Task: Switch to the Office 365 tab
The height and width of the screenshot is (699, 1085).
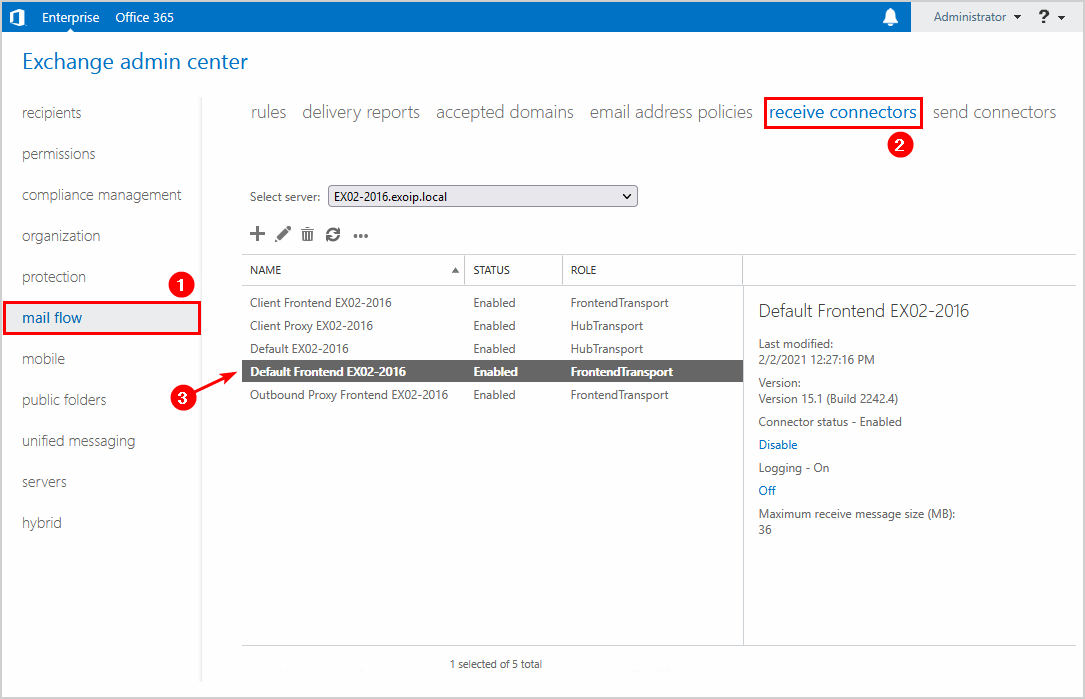Action: coord(145,17)
